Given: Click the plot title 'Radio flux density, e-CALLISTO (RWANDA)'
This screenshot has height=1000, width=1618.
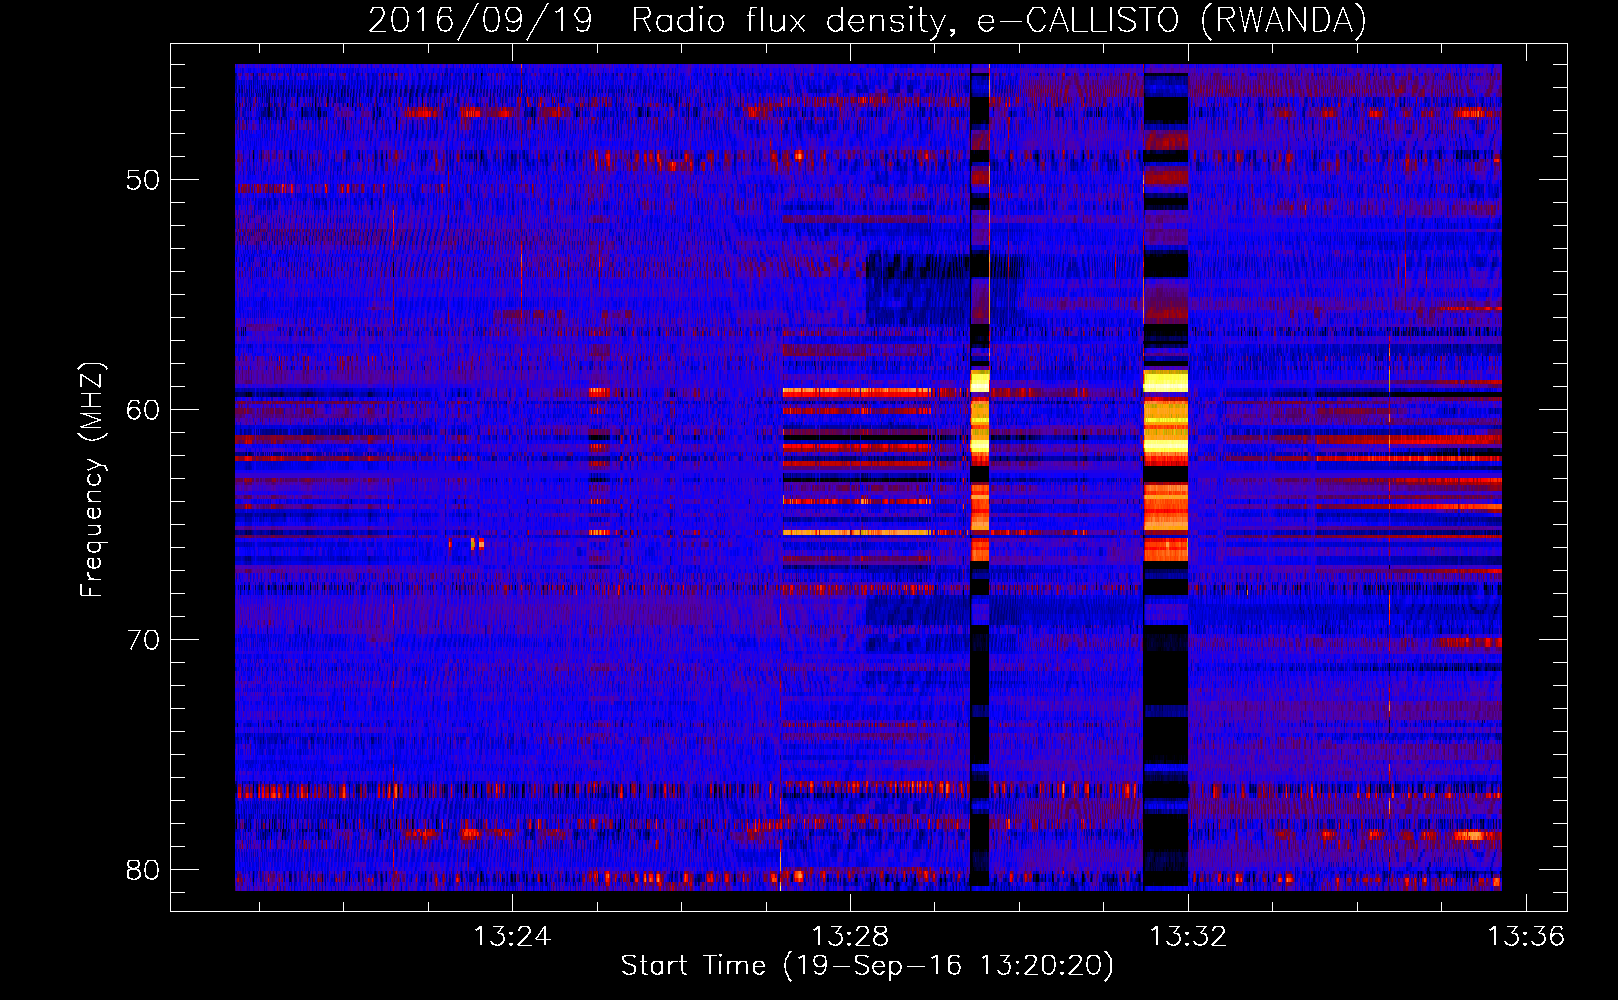Looking at the screenshot, I should click(999, 20).
